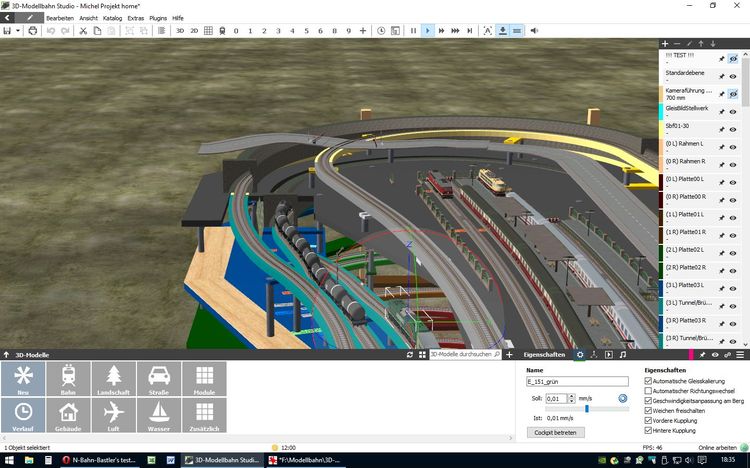Open the sound properties music note tab
Image resolution: width=750 pixels, height=468 pixels.
pos(623,355)
